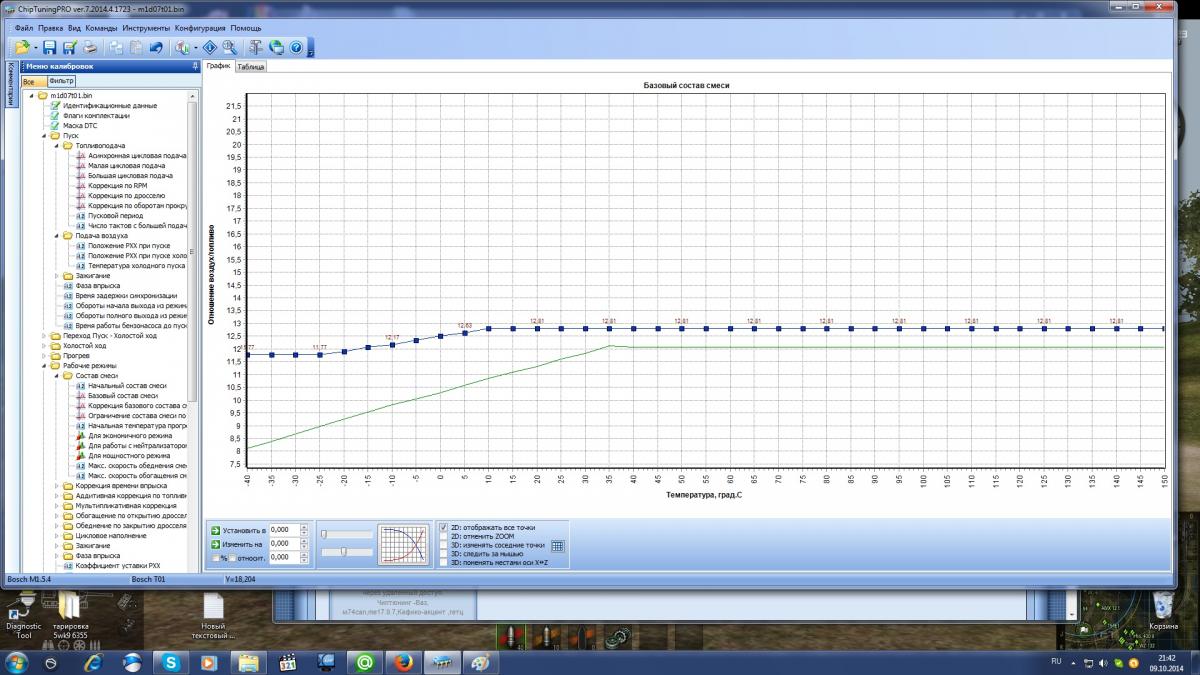Click the grid table icon beside 3D options
1200x675 pixels.
[x=558, y=545]
